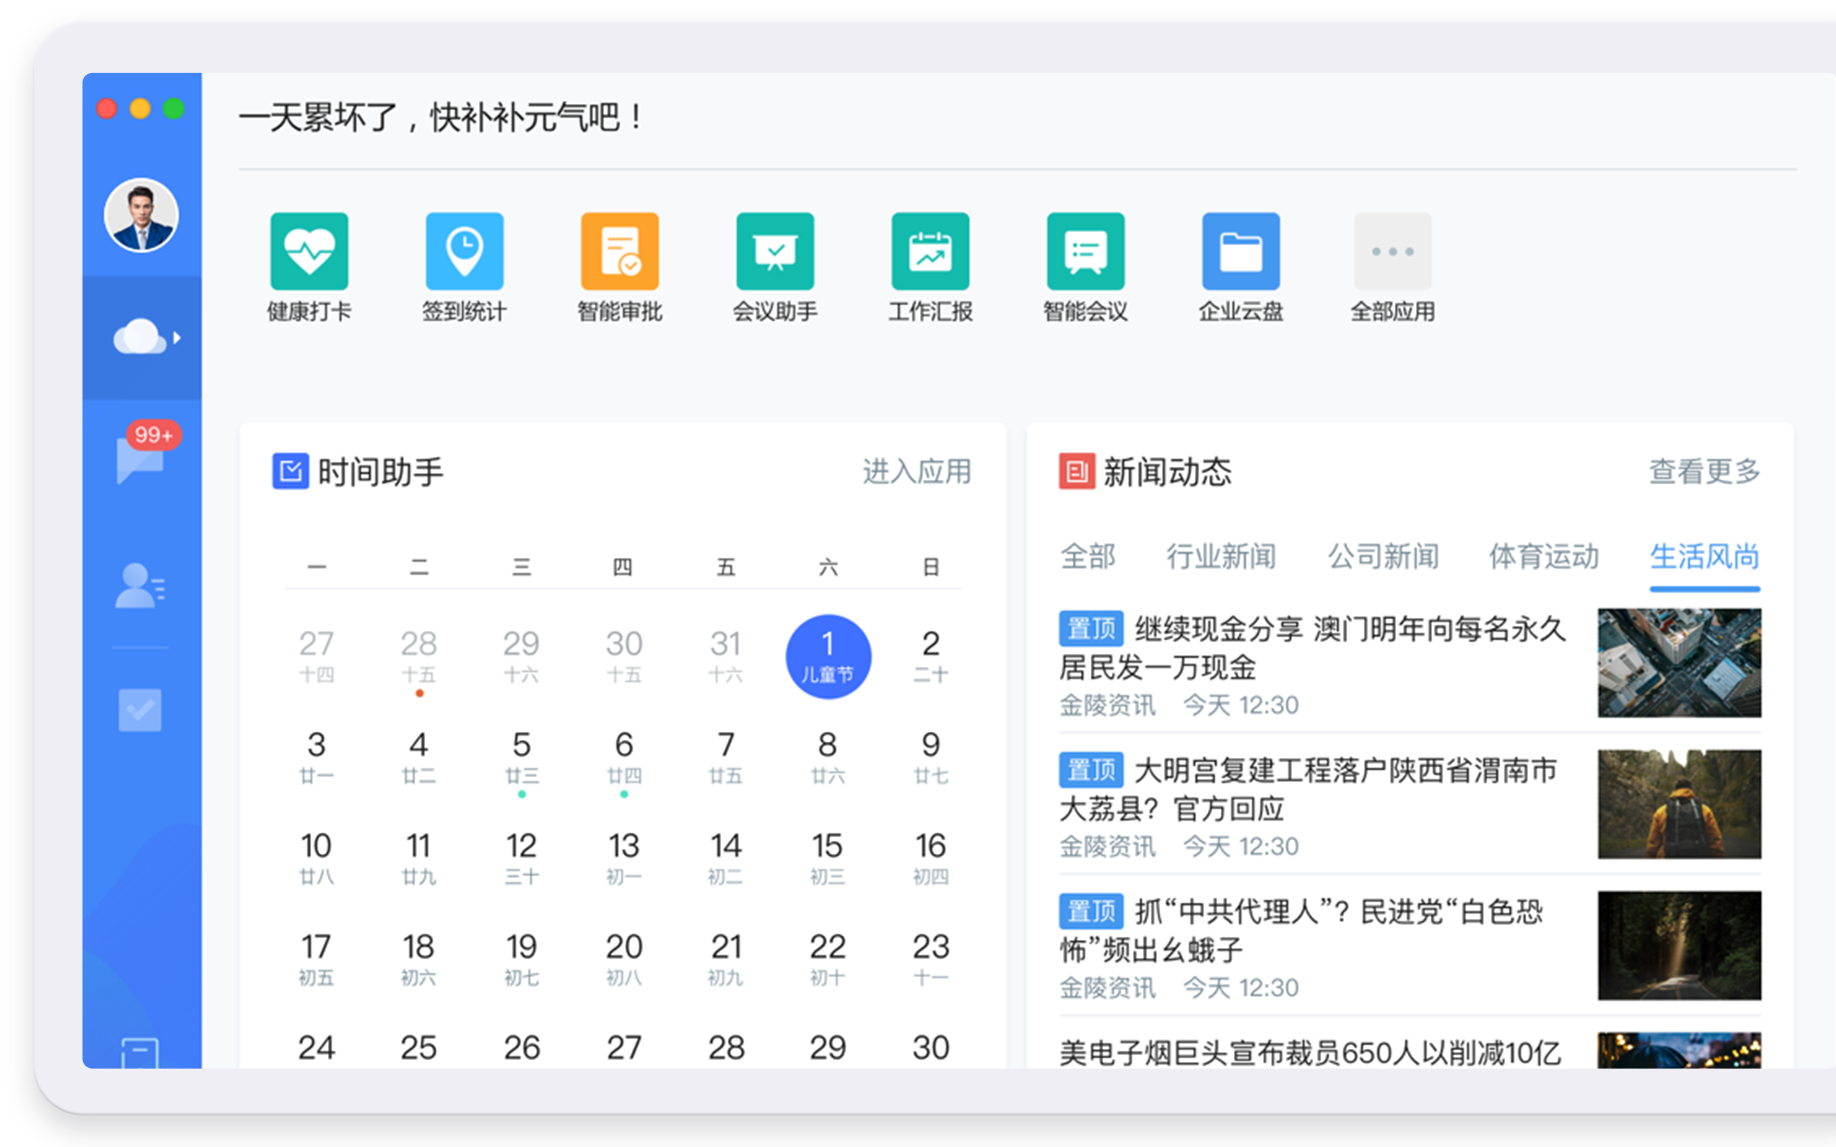Expand the cloud workspace sidebar arrow
This screenshot has height=1147, width=1836.
[177, 338]
